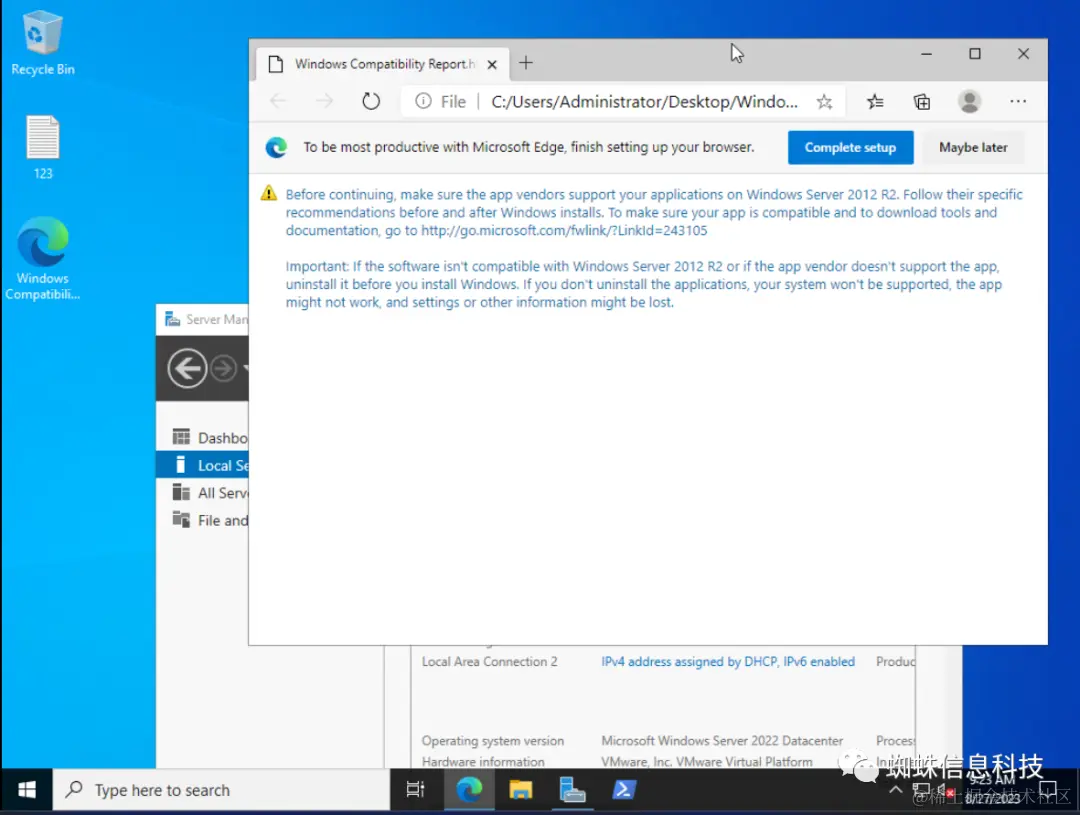This screenshot has height=815, width=1080.
Task: Click Local Area Connection 2 label
Action: [489, 661]
